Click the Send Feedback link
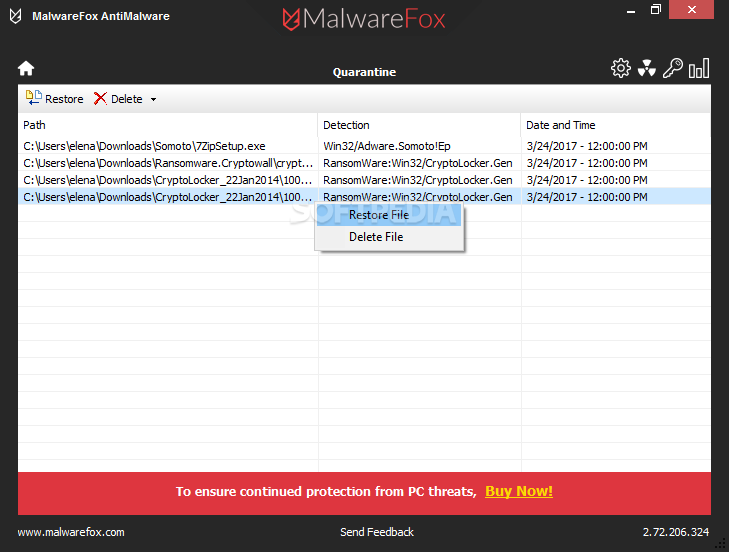Screen dimensions: 729x552 coord(377,532)
